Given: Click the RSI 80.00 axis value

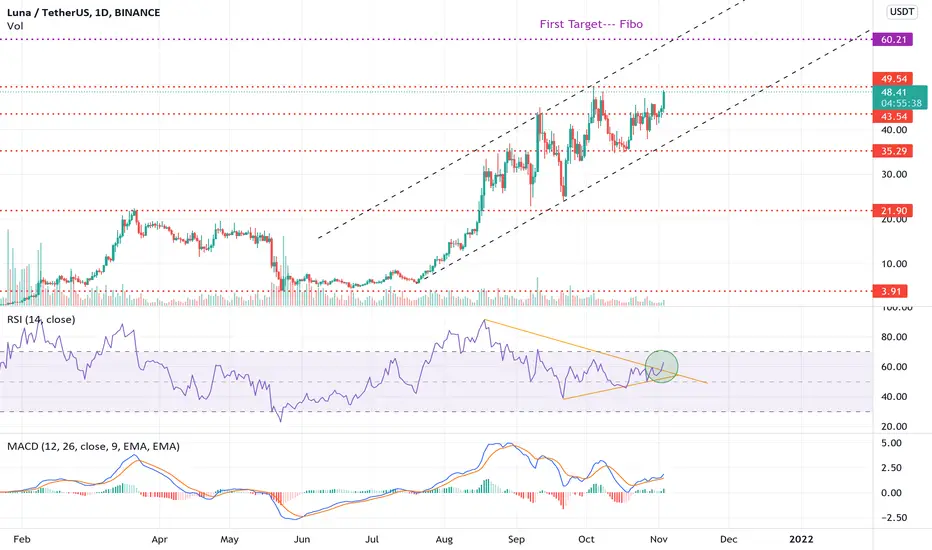Looking at the screenshot, I should tap(894, 337).
